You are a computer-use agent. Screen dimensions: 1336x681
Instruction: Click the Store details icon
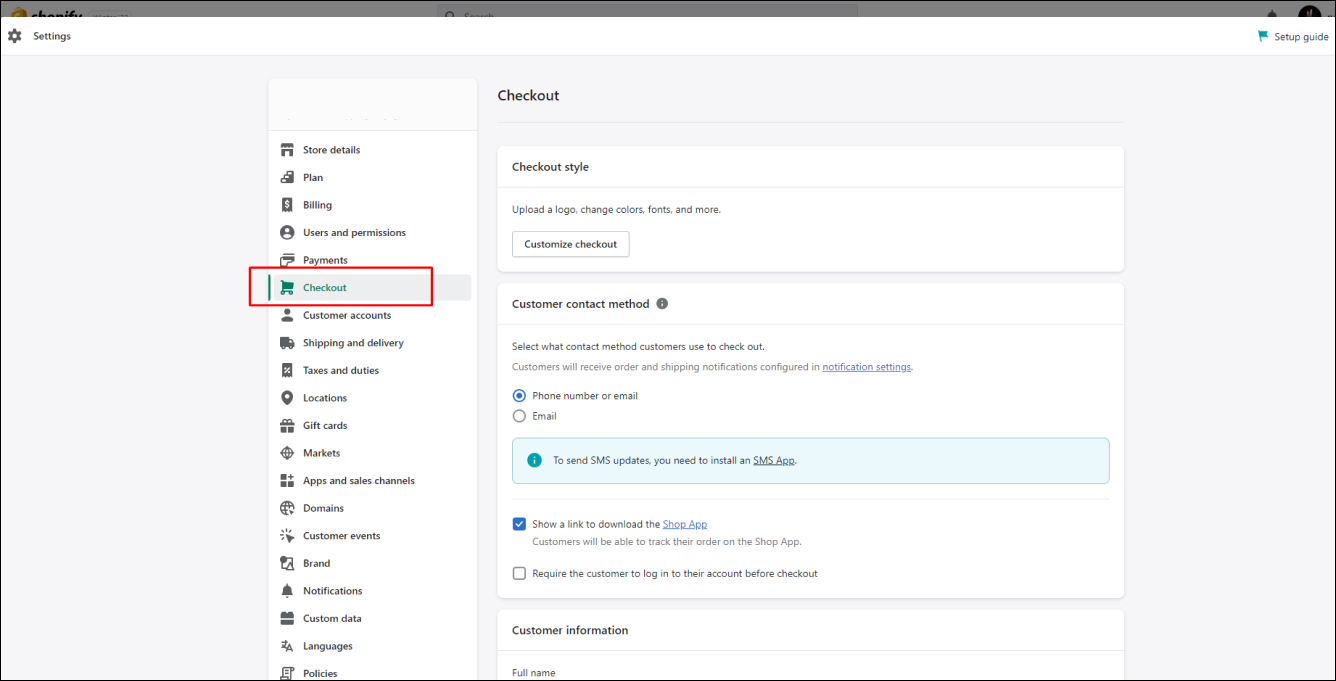[x=287, y=150]
